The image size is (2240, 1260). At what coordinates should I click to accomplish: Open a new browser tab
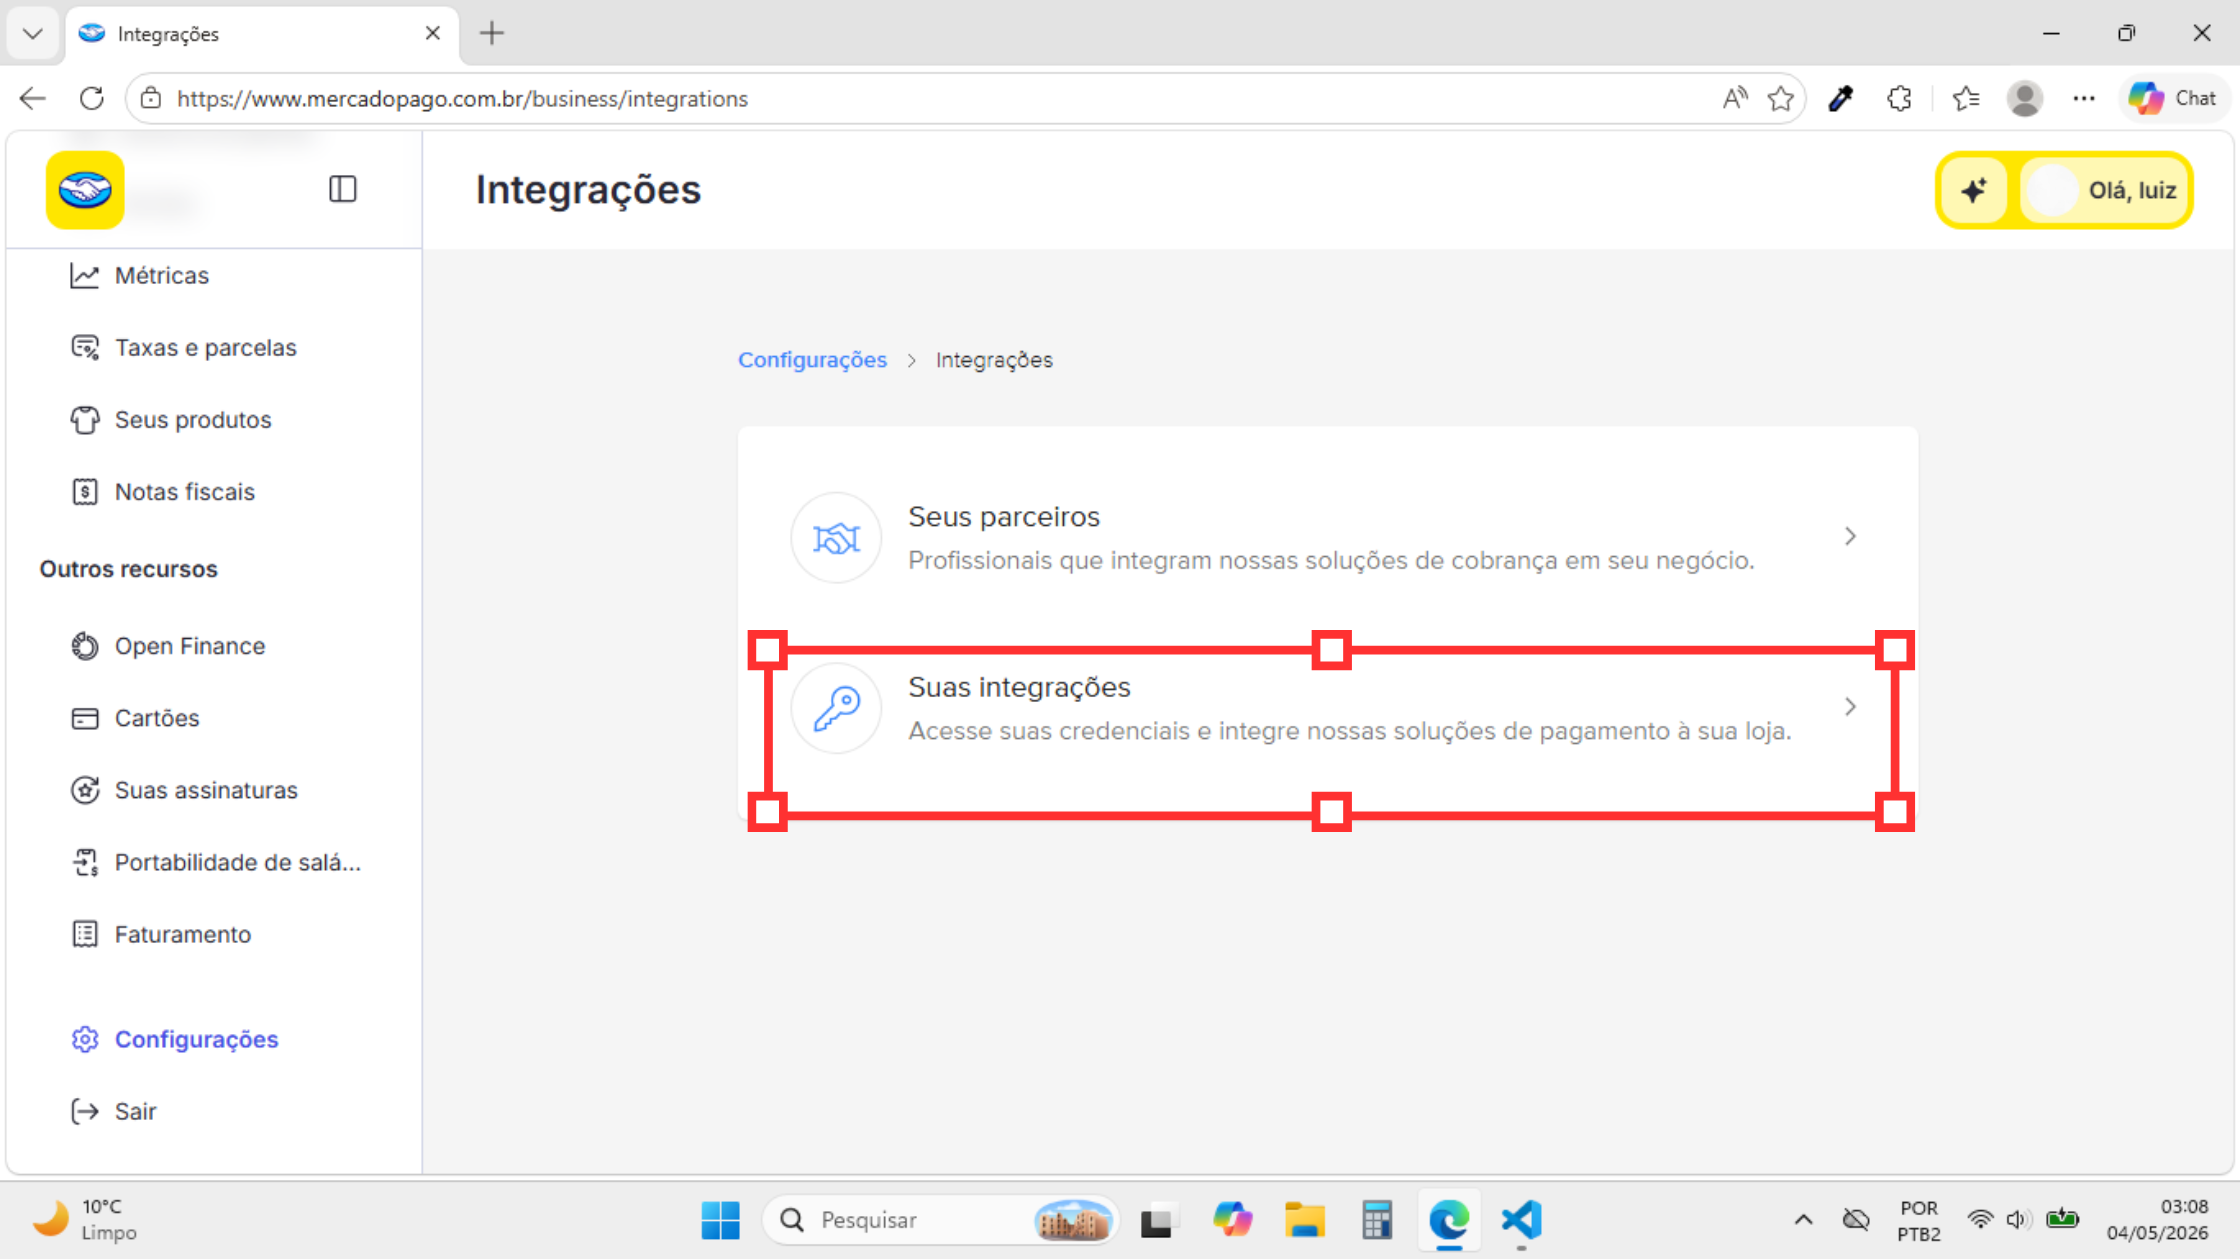pyautogui.click(x=492, y=33)
